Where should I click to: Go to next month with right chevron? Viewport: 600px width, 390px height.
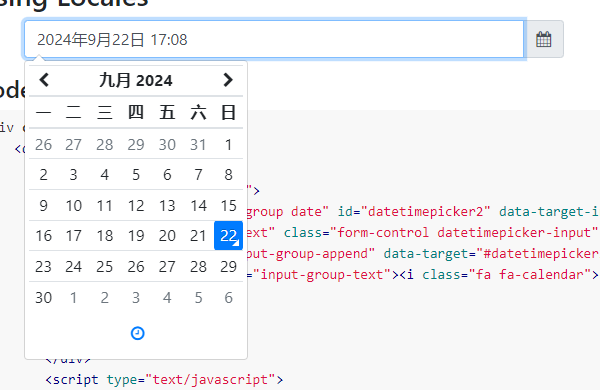click(x=228, y=80)
